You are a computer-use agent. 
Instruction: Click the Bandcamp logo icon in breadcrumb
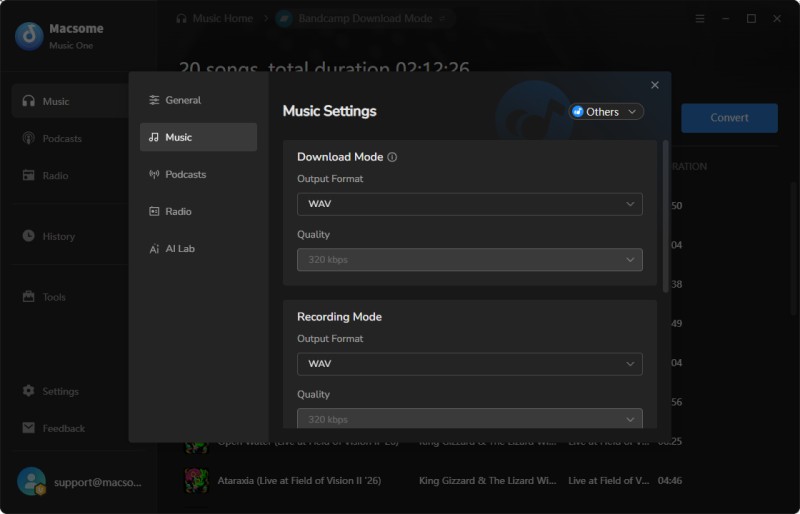click(284, 19)
